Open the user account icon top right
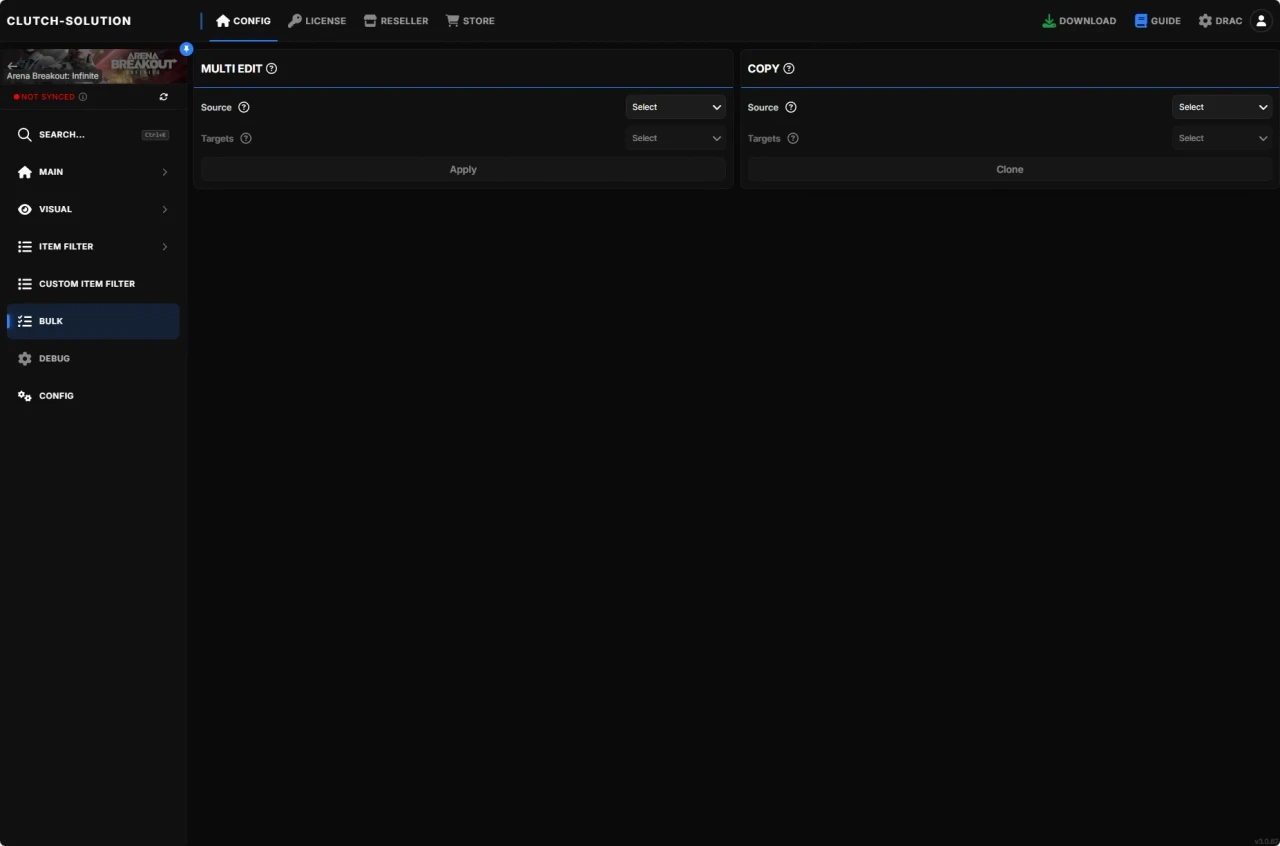The height and width of the screenshot is (846, 1280). pyautogui.click(x=1260, y=20)
